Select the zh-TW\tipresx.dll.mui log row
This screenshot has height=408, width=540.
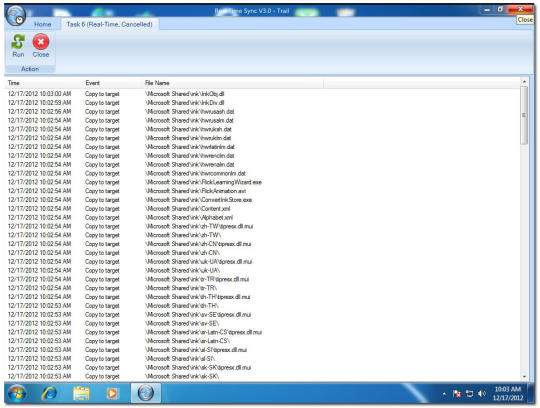(263, 226)
